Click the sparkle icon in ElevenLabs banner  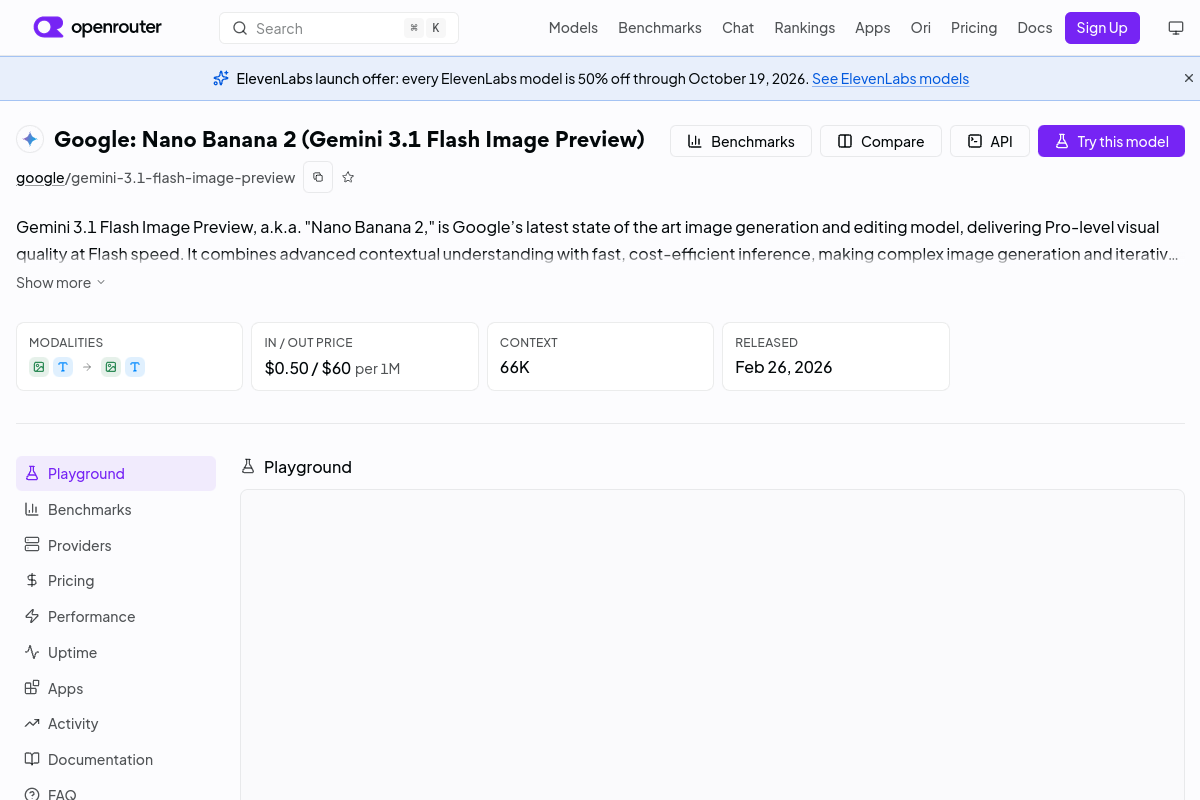(221, 78)
